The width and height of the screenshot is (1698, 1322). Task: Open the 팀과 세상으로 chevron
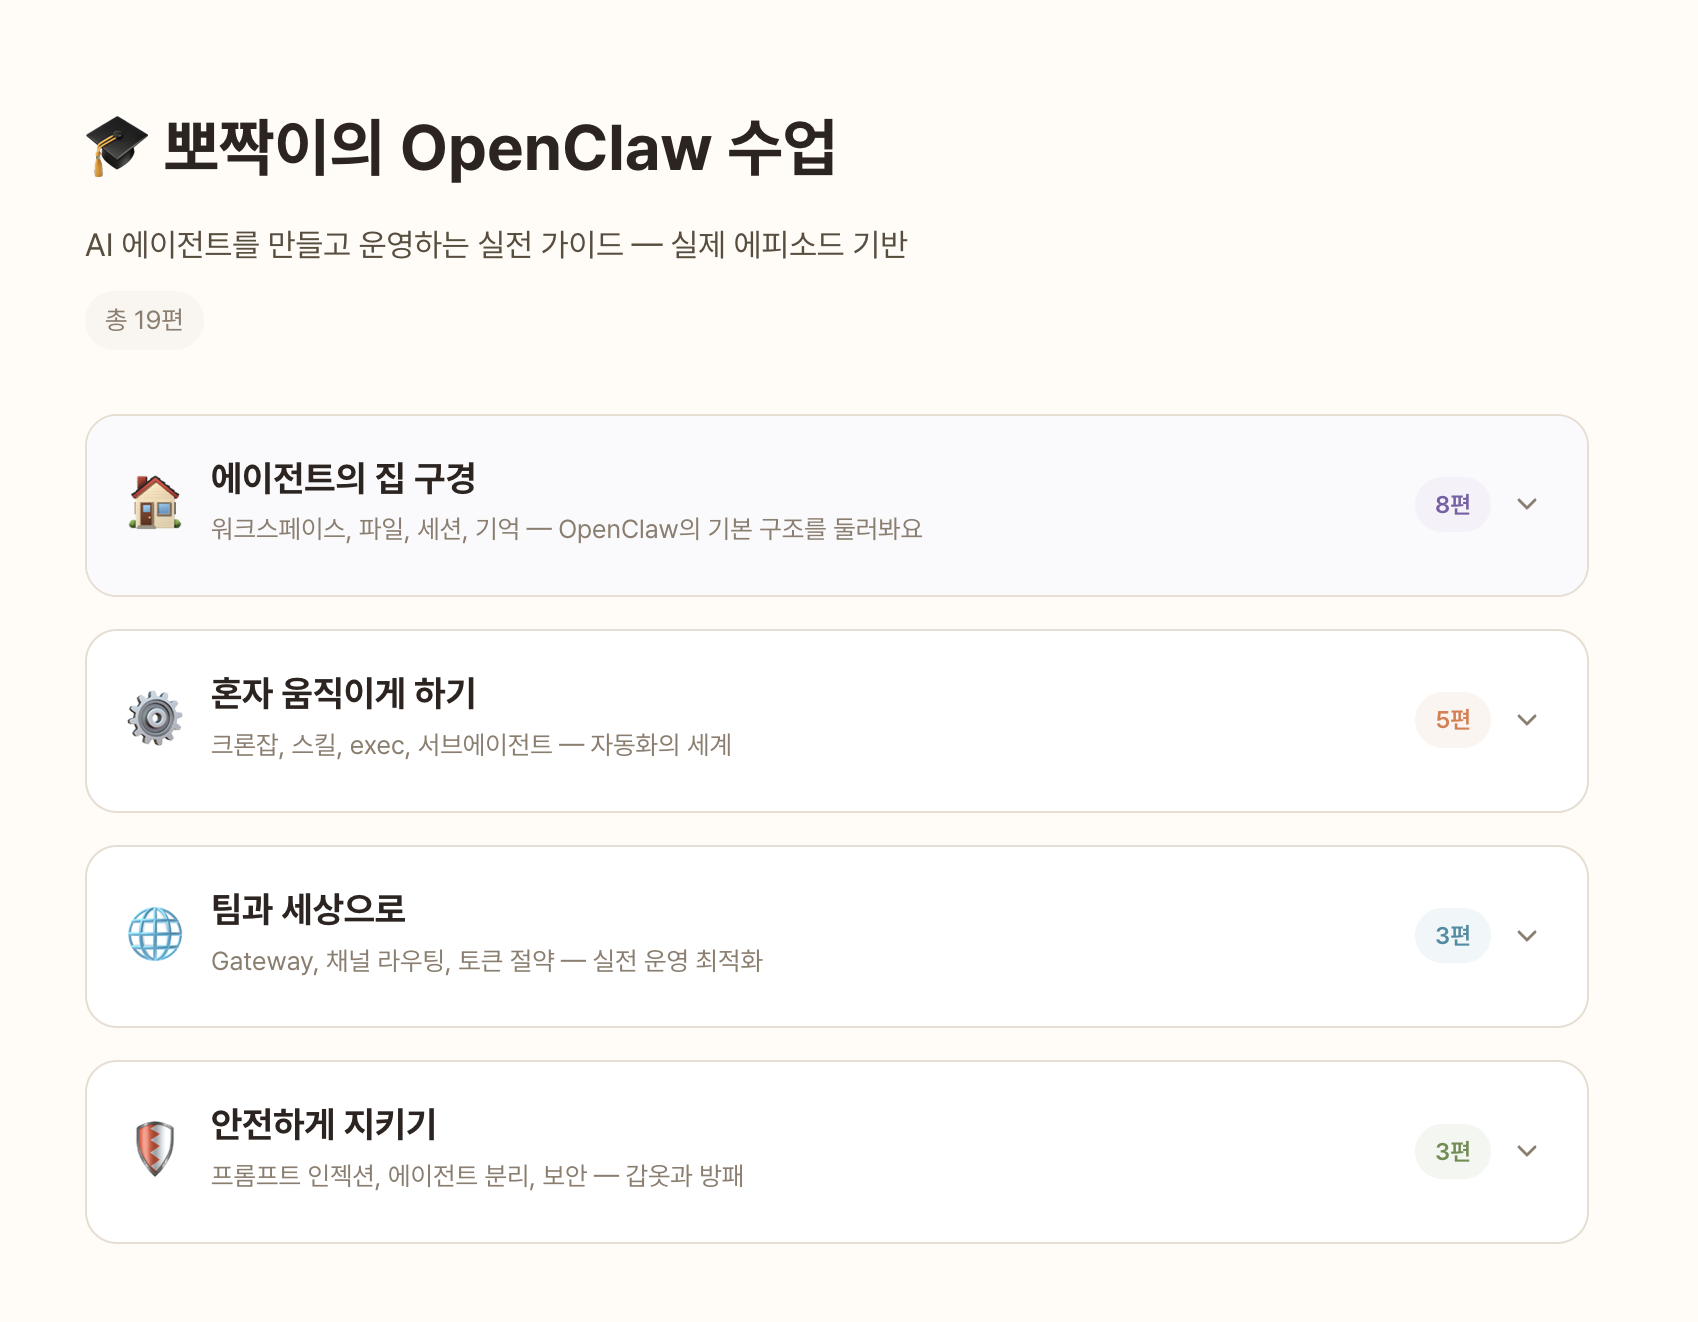(x=1527, y=936)
